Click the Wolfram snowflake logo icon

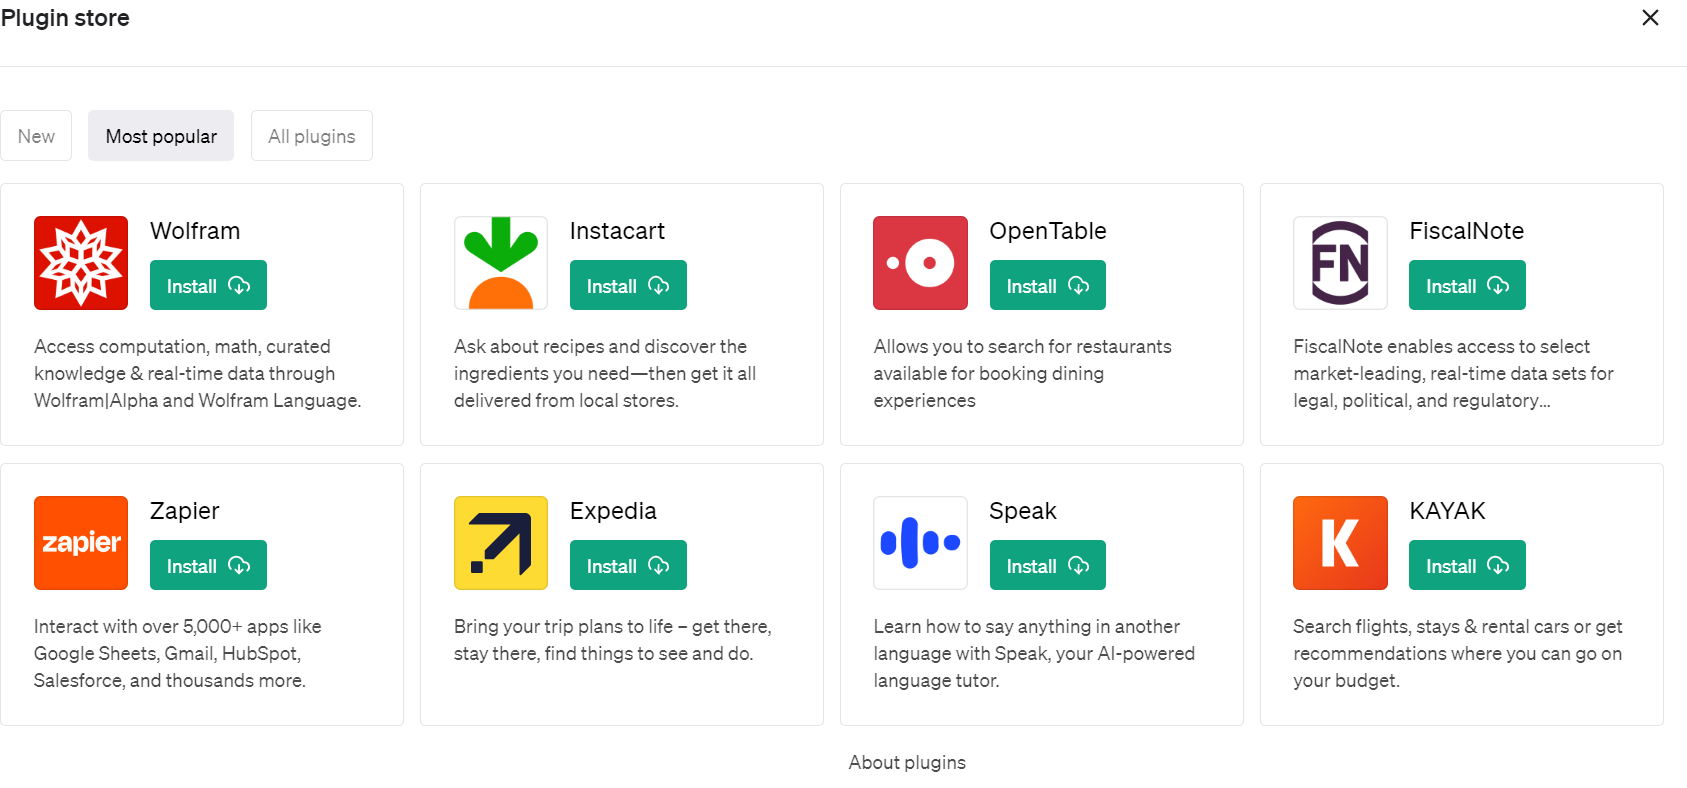point(81,263)
